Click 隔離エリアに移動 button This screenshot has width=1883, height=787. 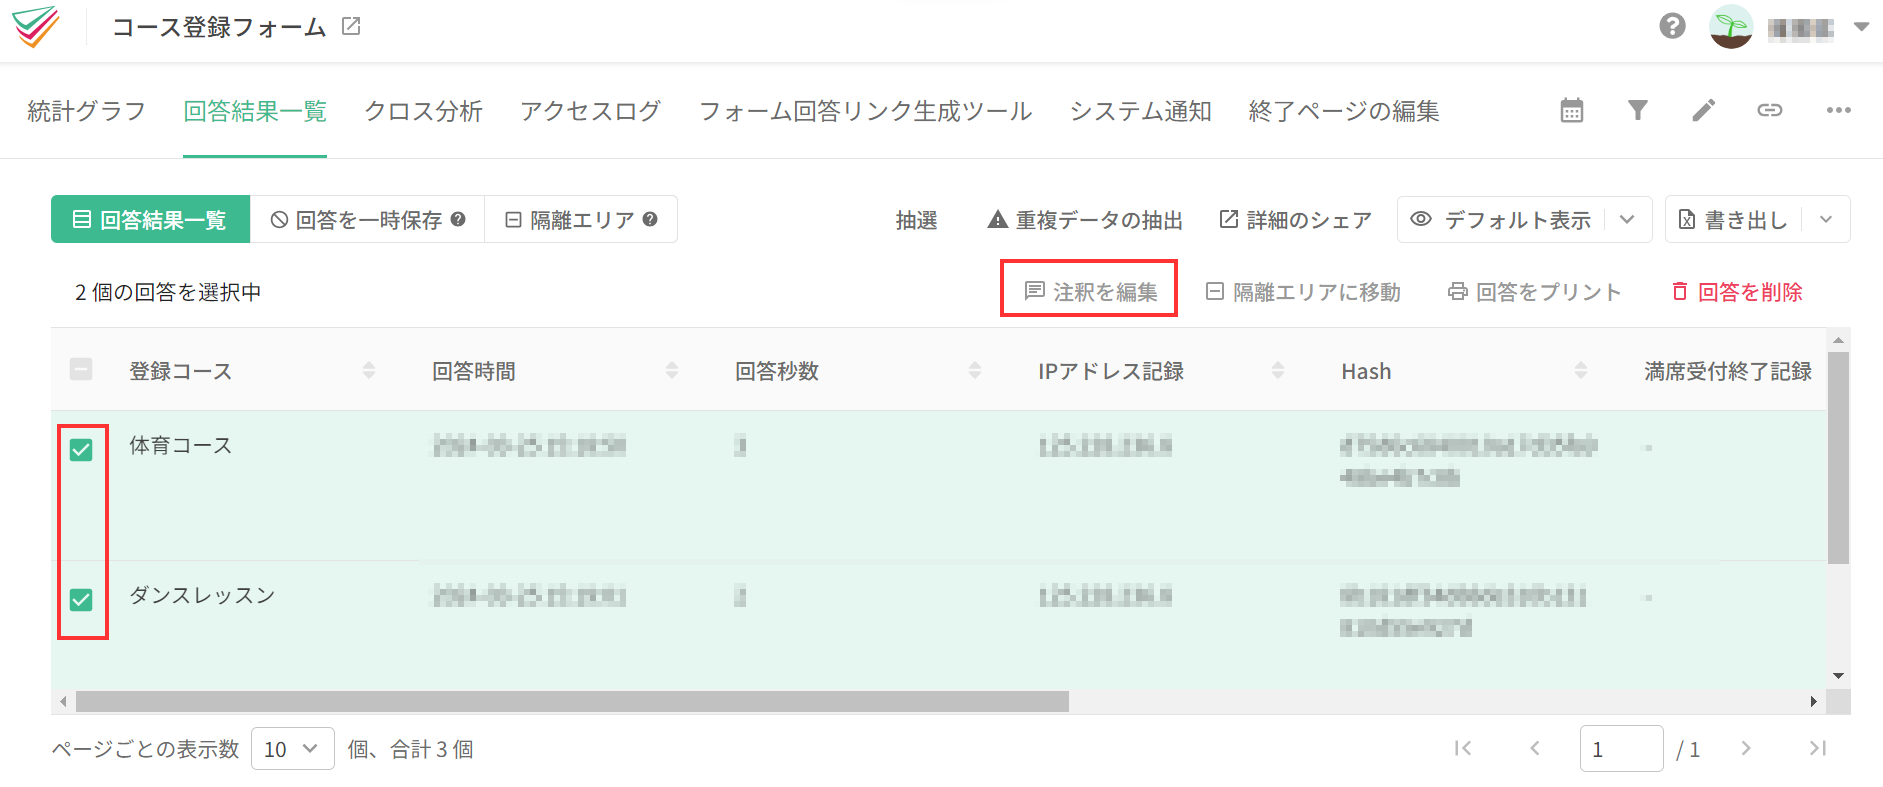click(x=1303, y=291)
